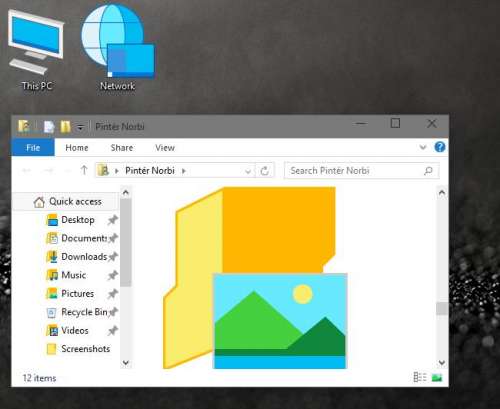This screenshot has height=409, width=500.
Task: Switch to the Share ribbon tab
Action: click(x=122, y=148)
